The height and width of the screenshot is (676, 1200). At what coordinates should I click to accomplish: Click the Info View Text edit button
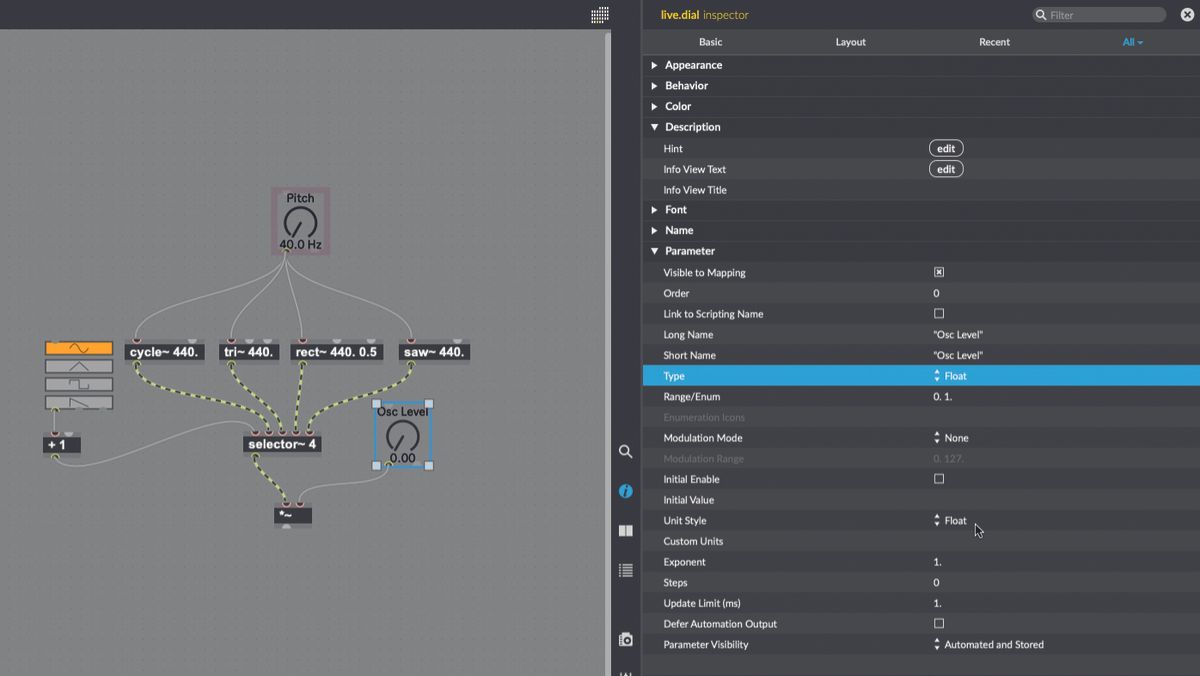pos(946,169)
